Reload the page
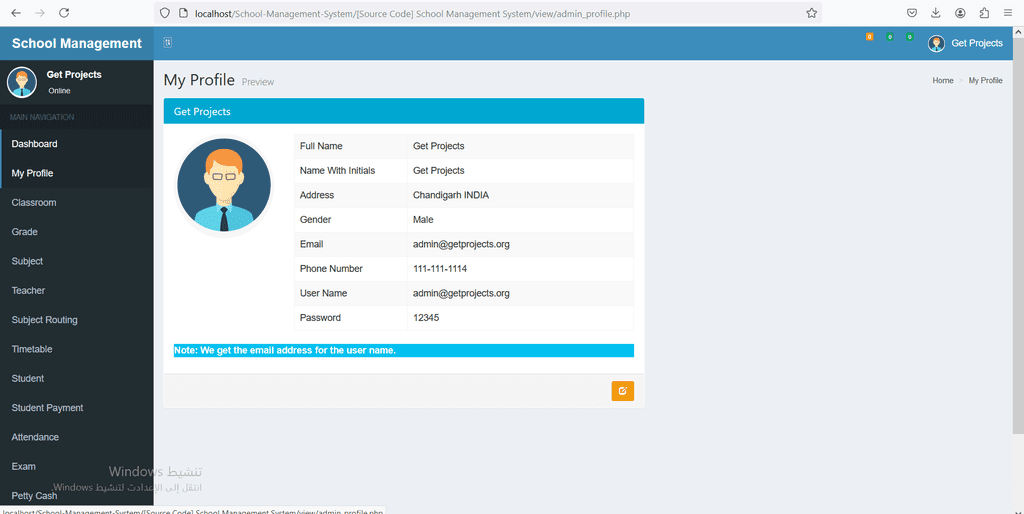Screen dimensions: 1024x514 tap(64, 13)
